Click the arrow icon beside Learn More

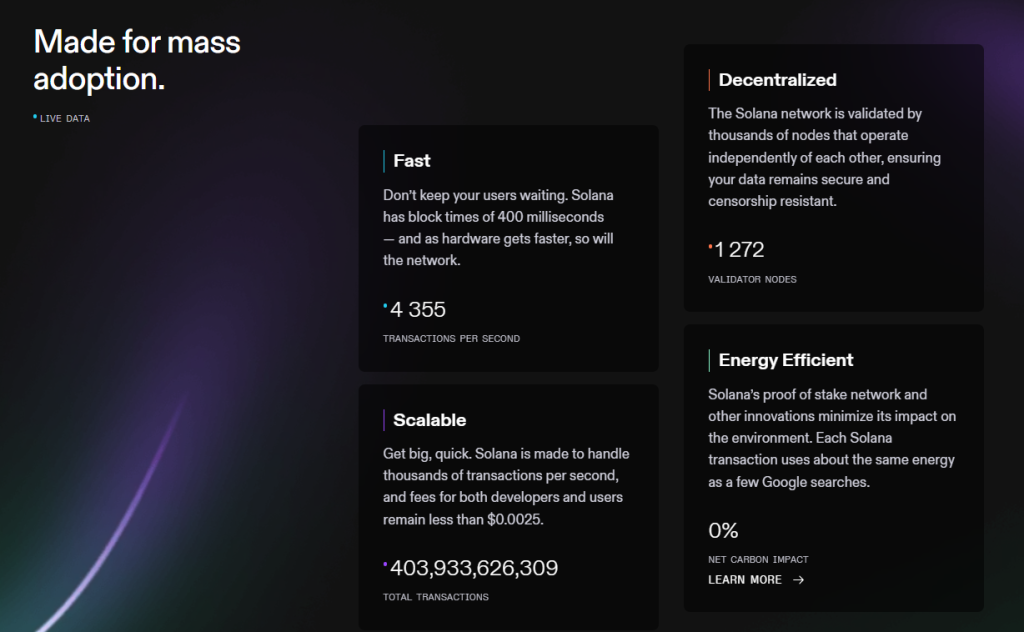(798, 580)
